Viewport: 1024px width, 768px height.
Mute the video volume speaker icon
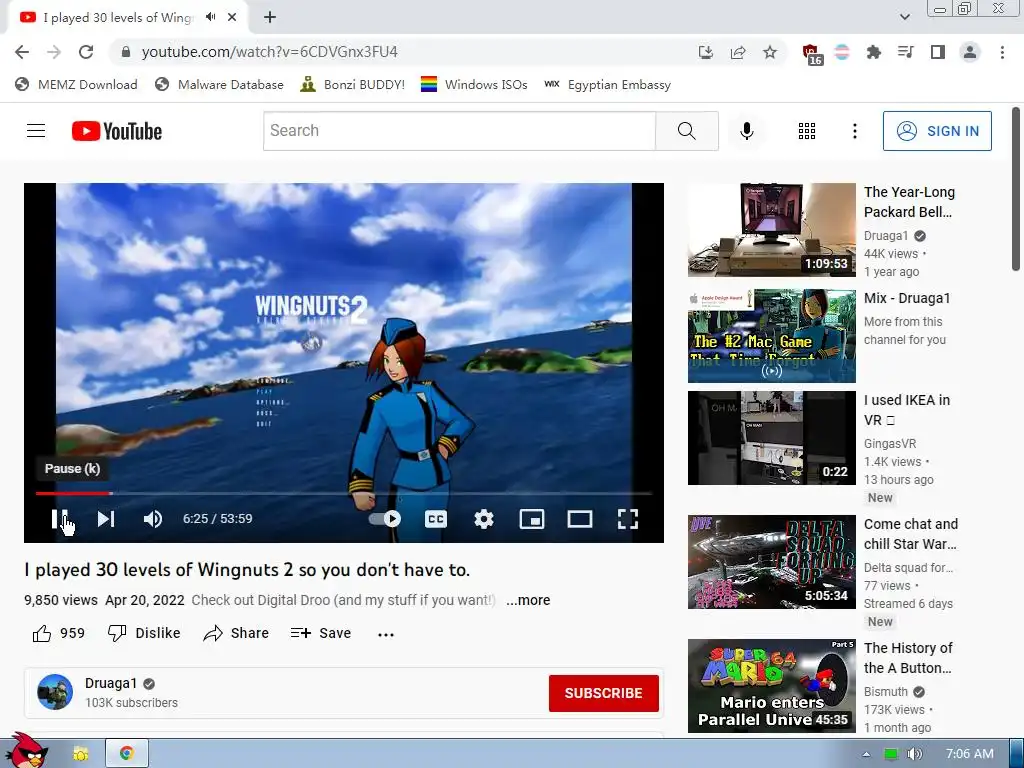[x=153, y=519]
